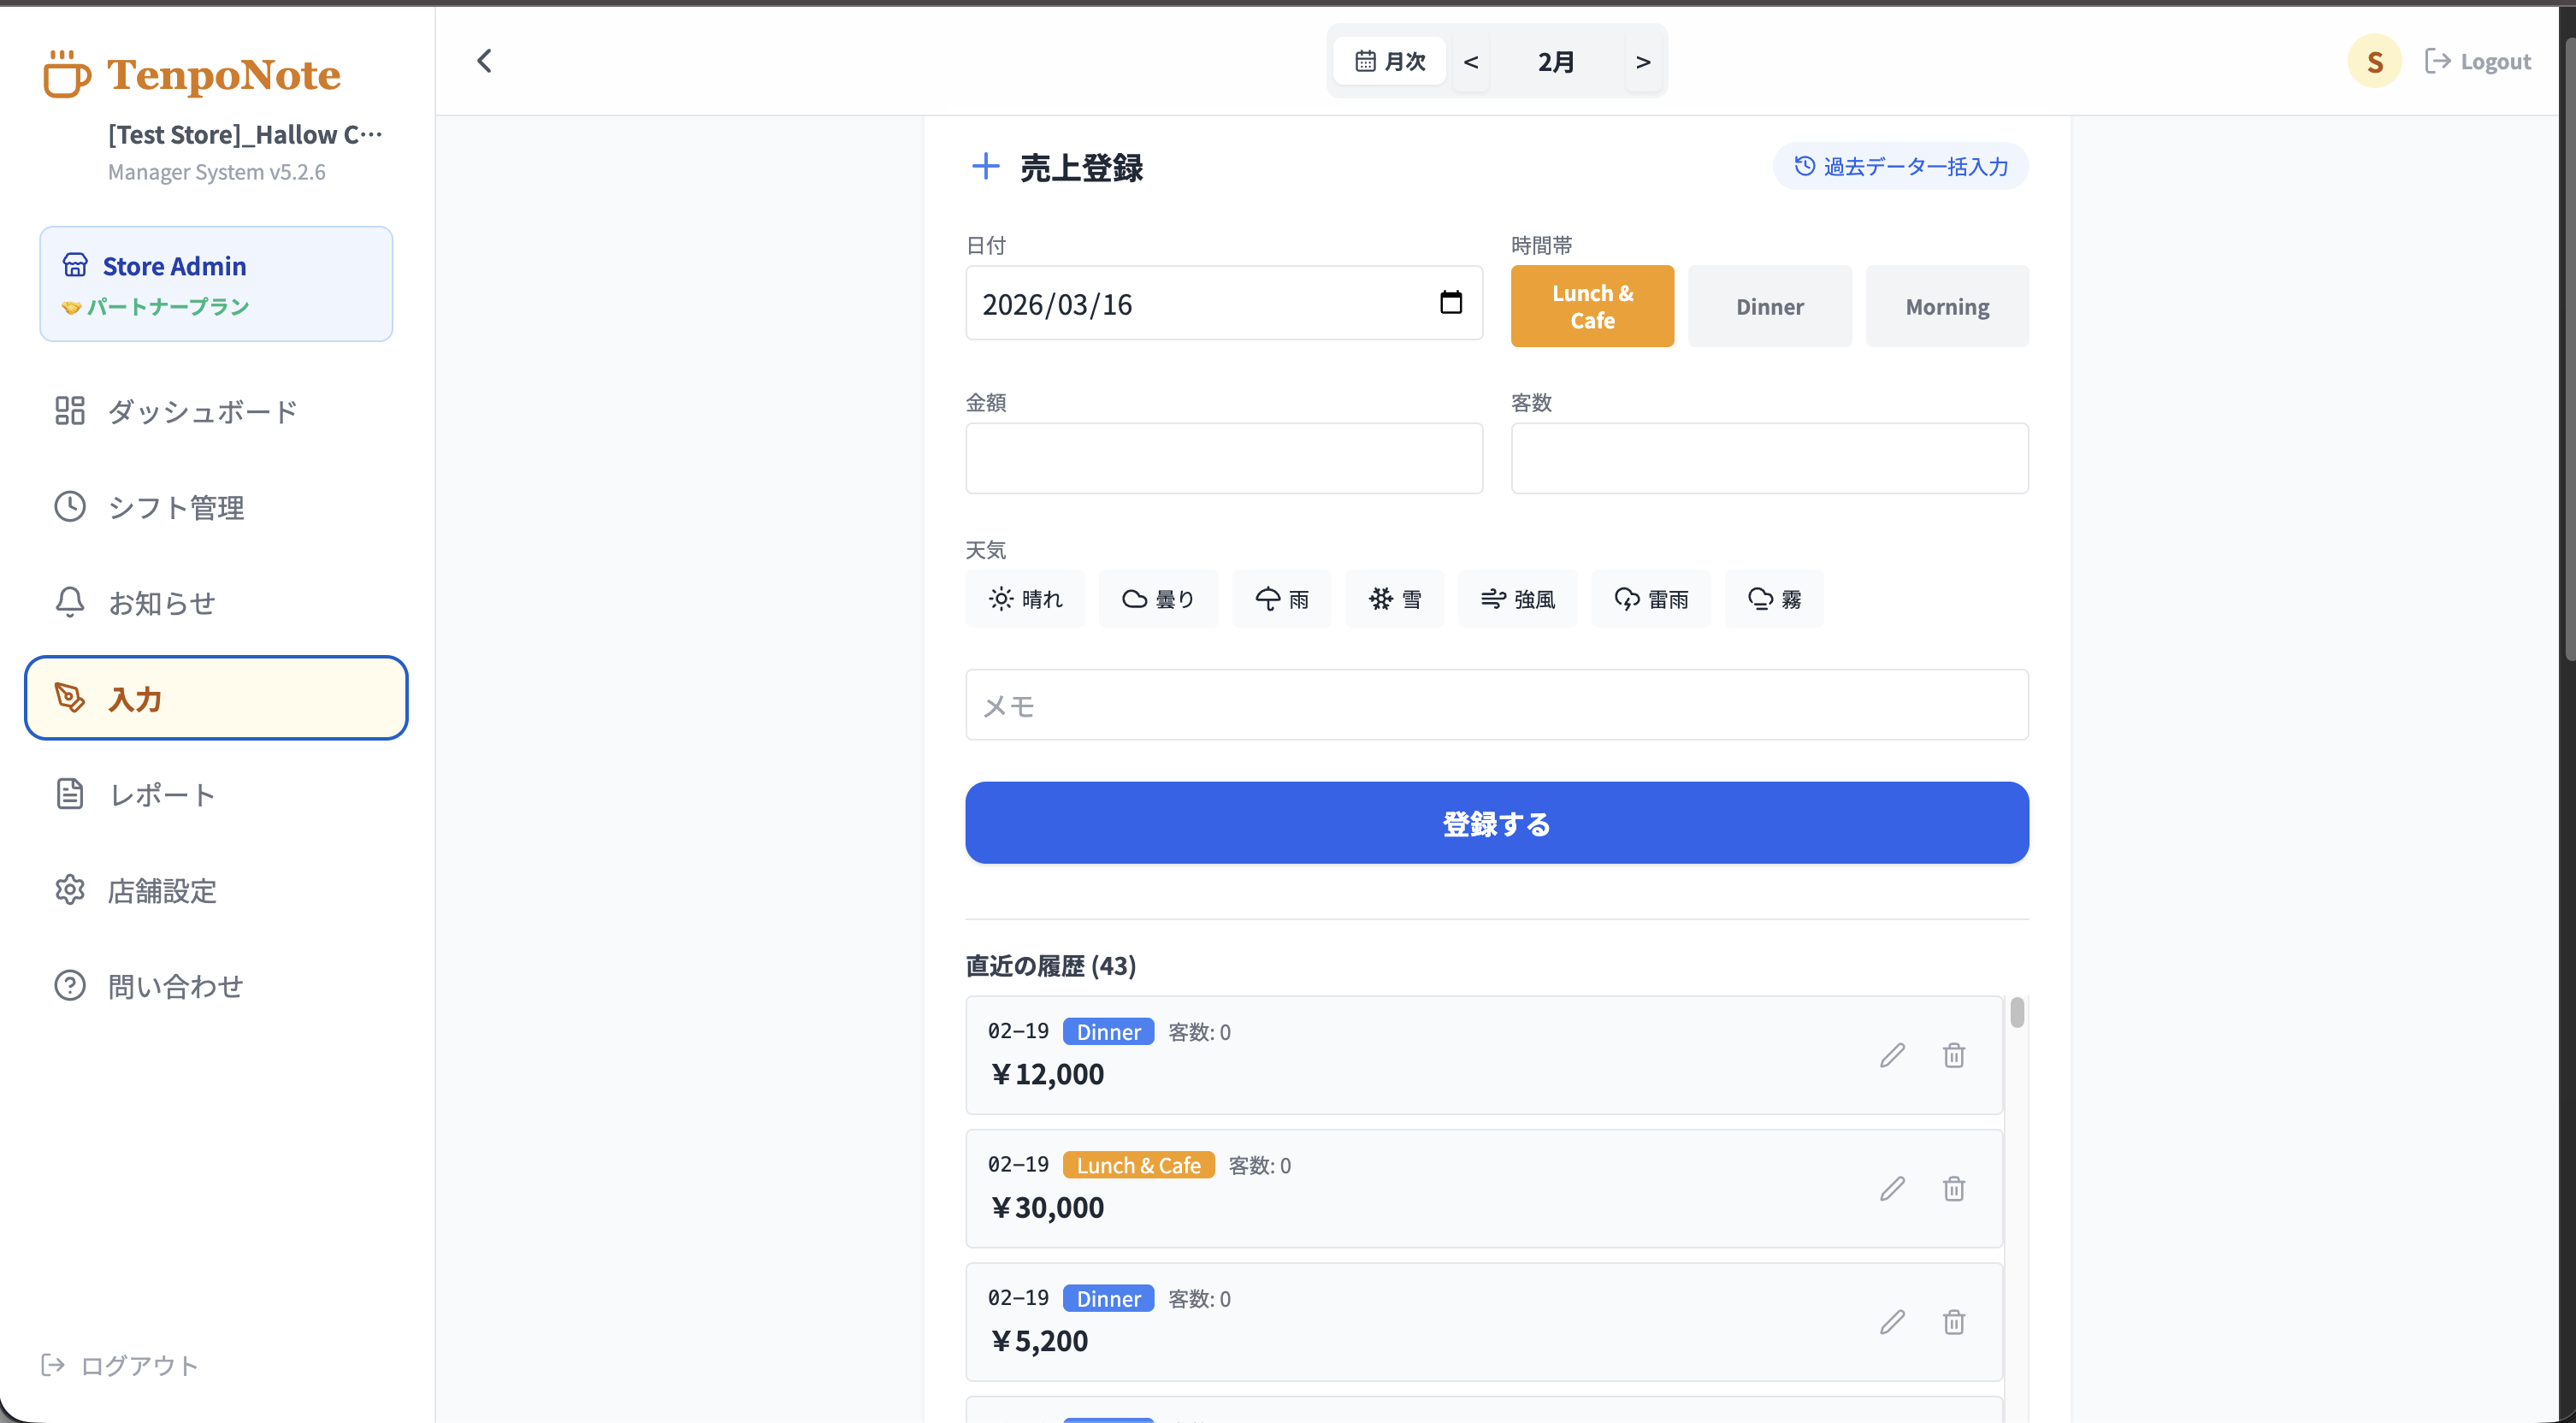
Task: Select 入力 in sidebar
Action: pyautogui.click(x=216, y=698)
